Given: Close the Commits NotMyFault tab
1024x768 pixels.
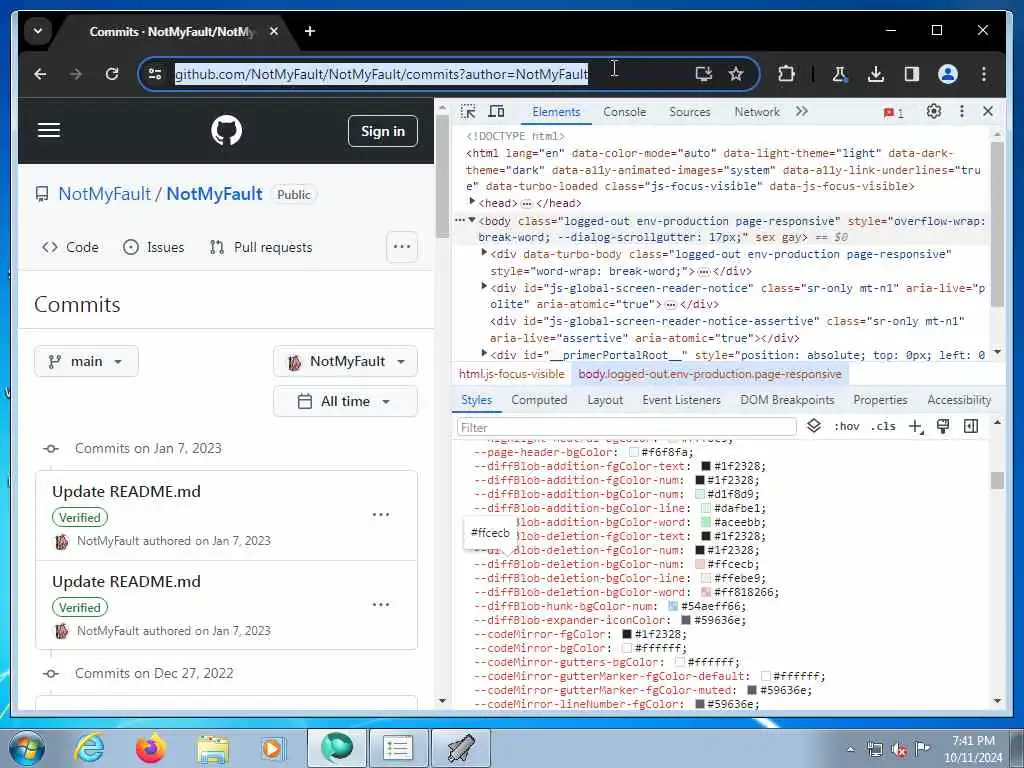Looking at the screenshot, I should click(x=274, y=31).
